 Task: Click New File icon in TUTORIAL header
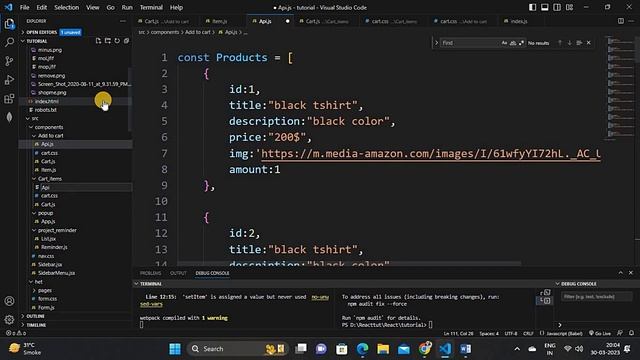coord(98,41)
